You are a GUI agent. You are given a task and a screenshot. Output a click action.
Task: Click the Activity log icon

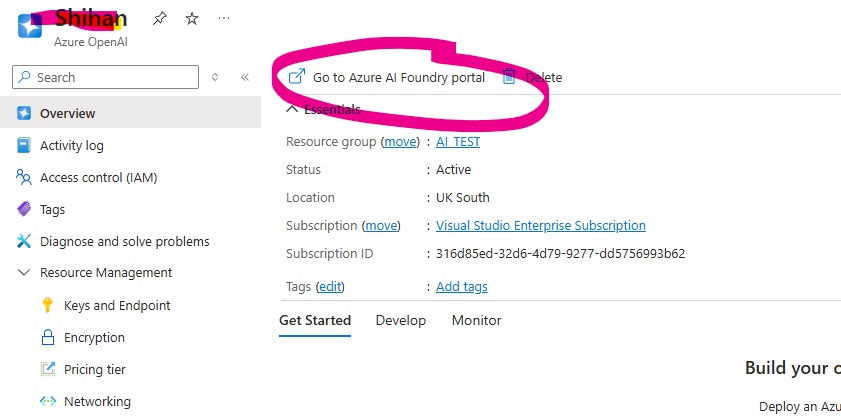[x=24, y=145]
